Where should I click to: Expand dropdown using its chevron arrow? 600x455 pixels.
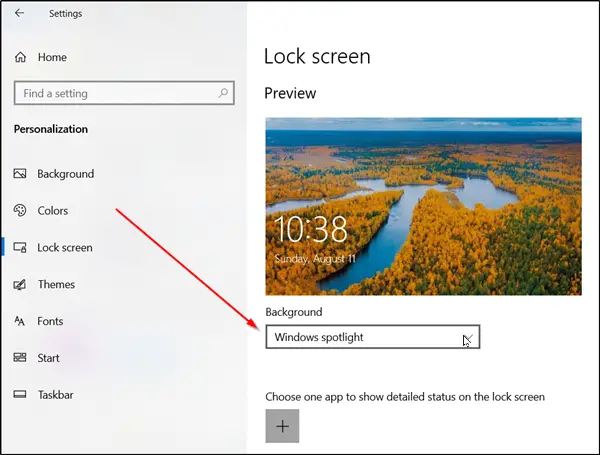tap(468, 338)
